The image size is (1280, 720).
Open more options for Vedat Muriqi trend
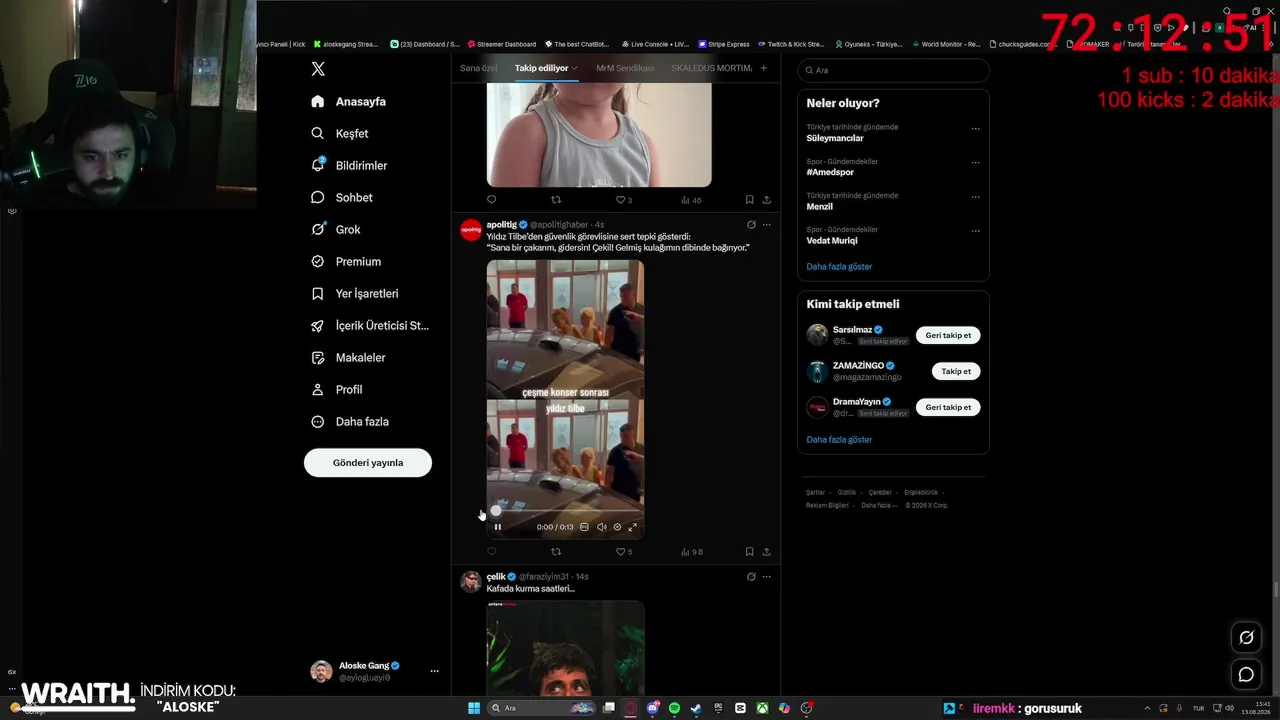point(976,230)
